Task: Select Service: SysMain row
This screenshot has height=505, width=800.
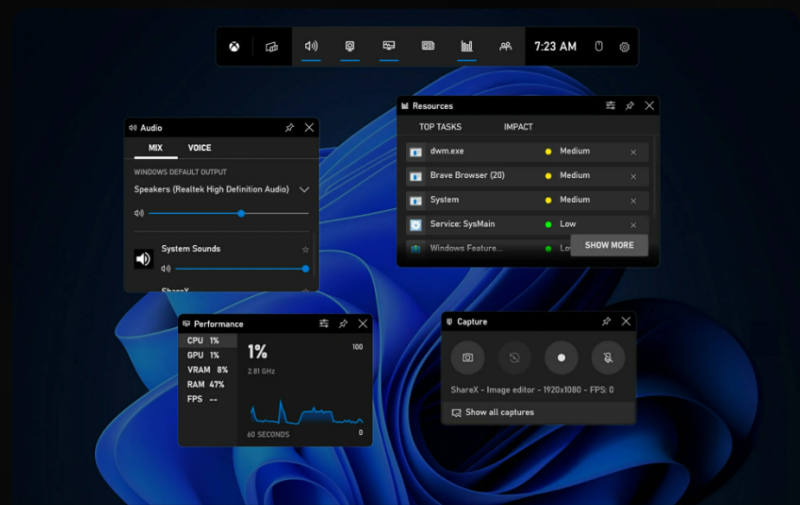Action: tap(528, 224)
